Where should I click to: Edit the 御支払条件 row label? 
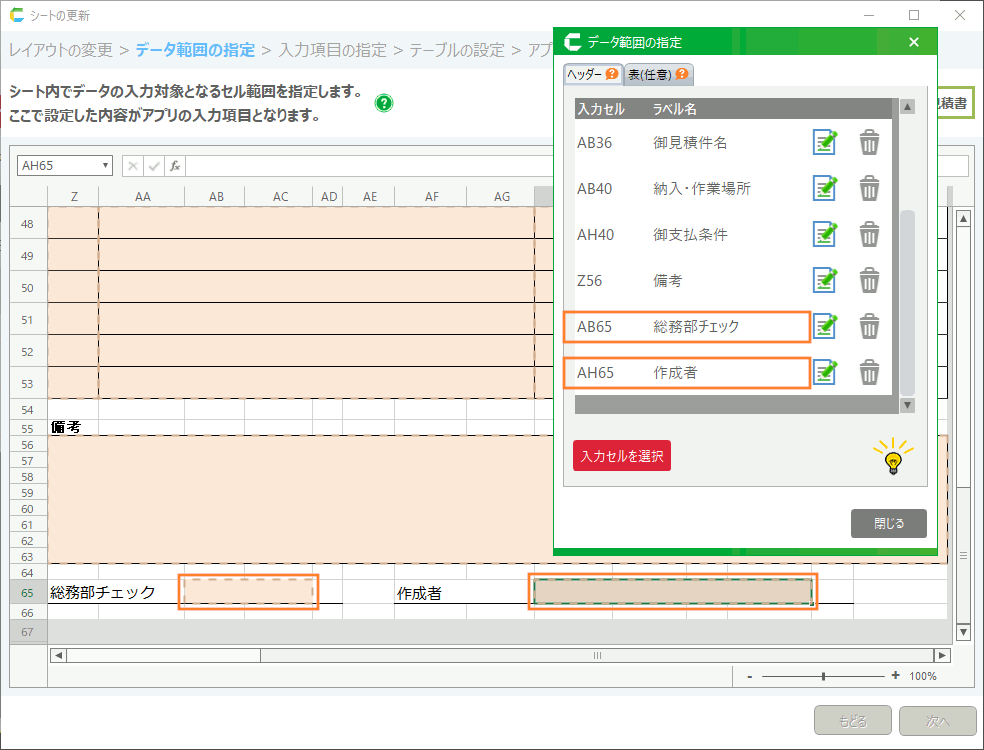click(x=824, y=235)
